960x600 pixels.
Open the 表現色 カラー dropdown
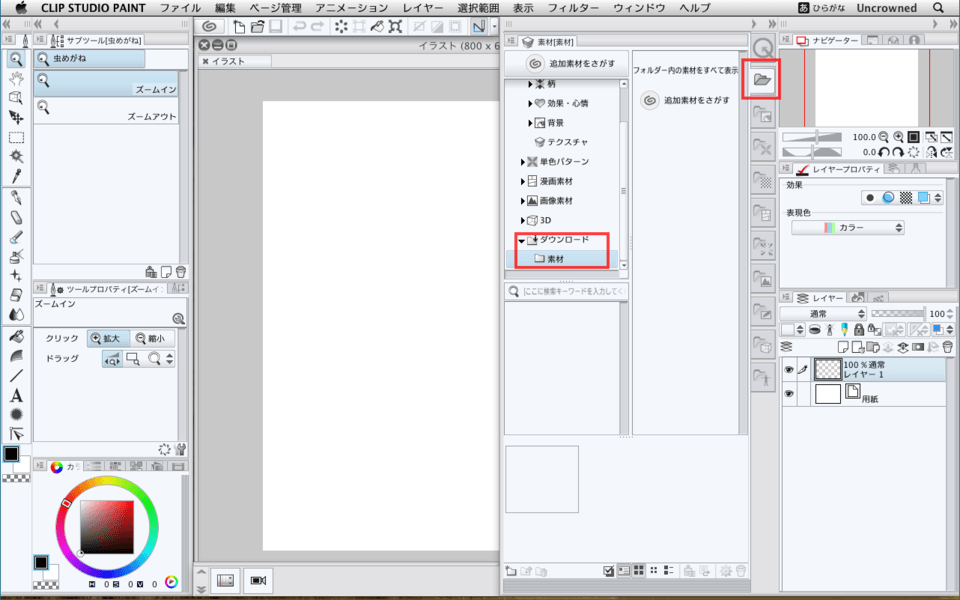pos(847,228)
